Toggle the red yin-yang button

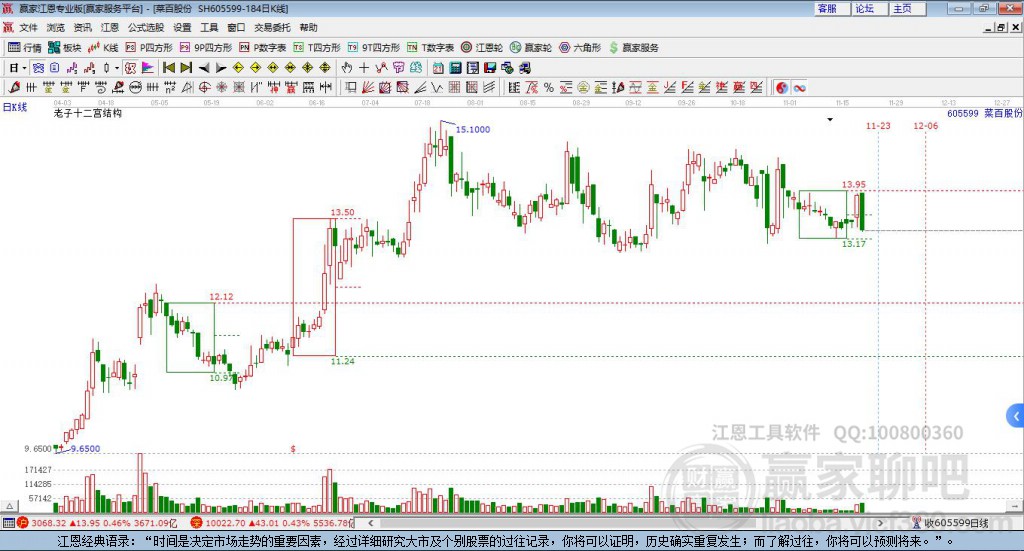(x=782, y=87)
